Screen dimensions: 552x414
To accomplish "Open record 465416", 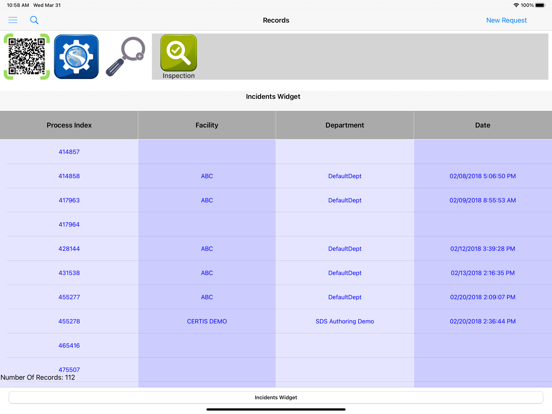I will point(69,346).
